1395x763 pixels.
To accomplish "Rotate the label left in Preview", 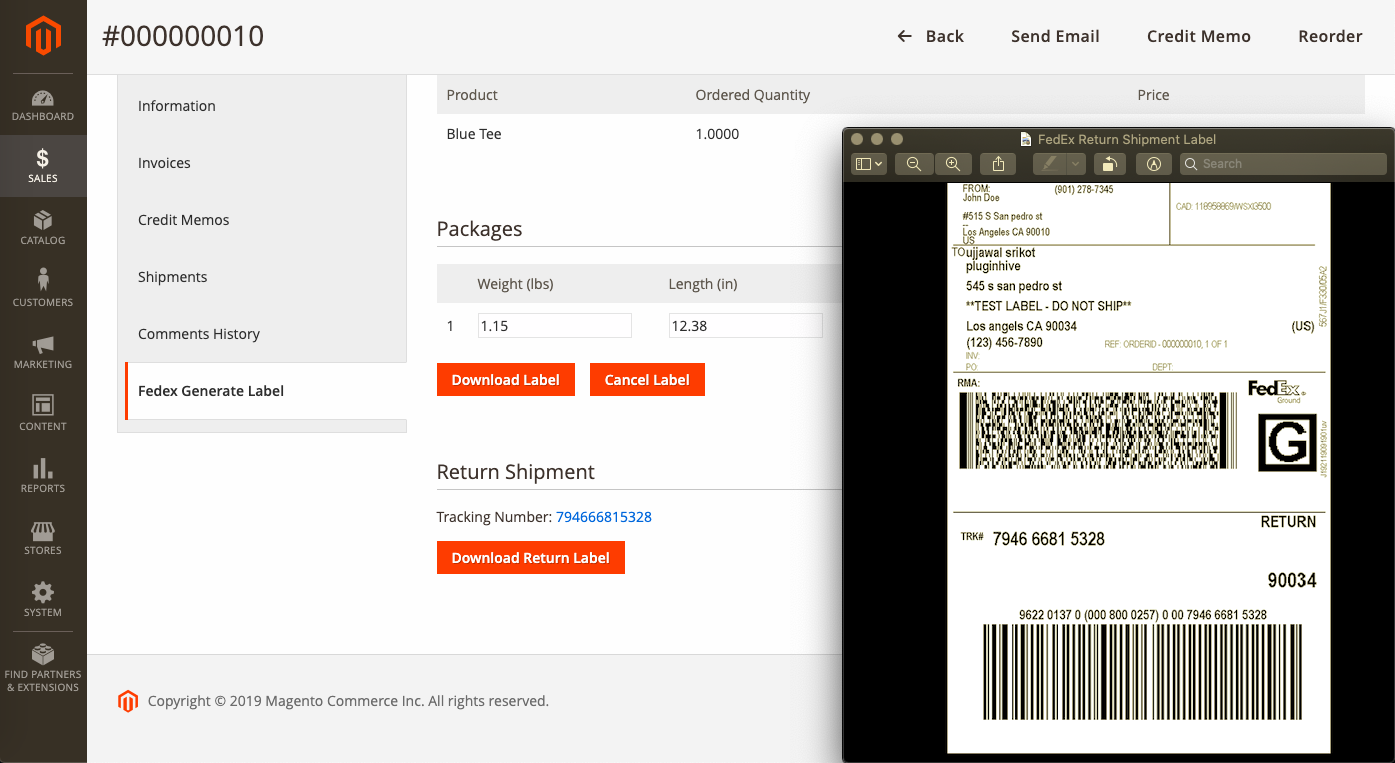I will [1109, 164].
